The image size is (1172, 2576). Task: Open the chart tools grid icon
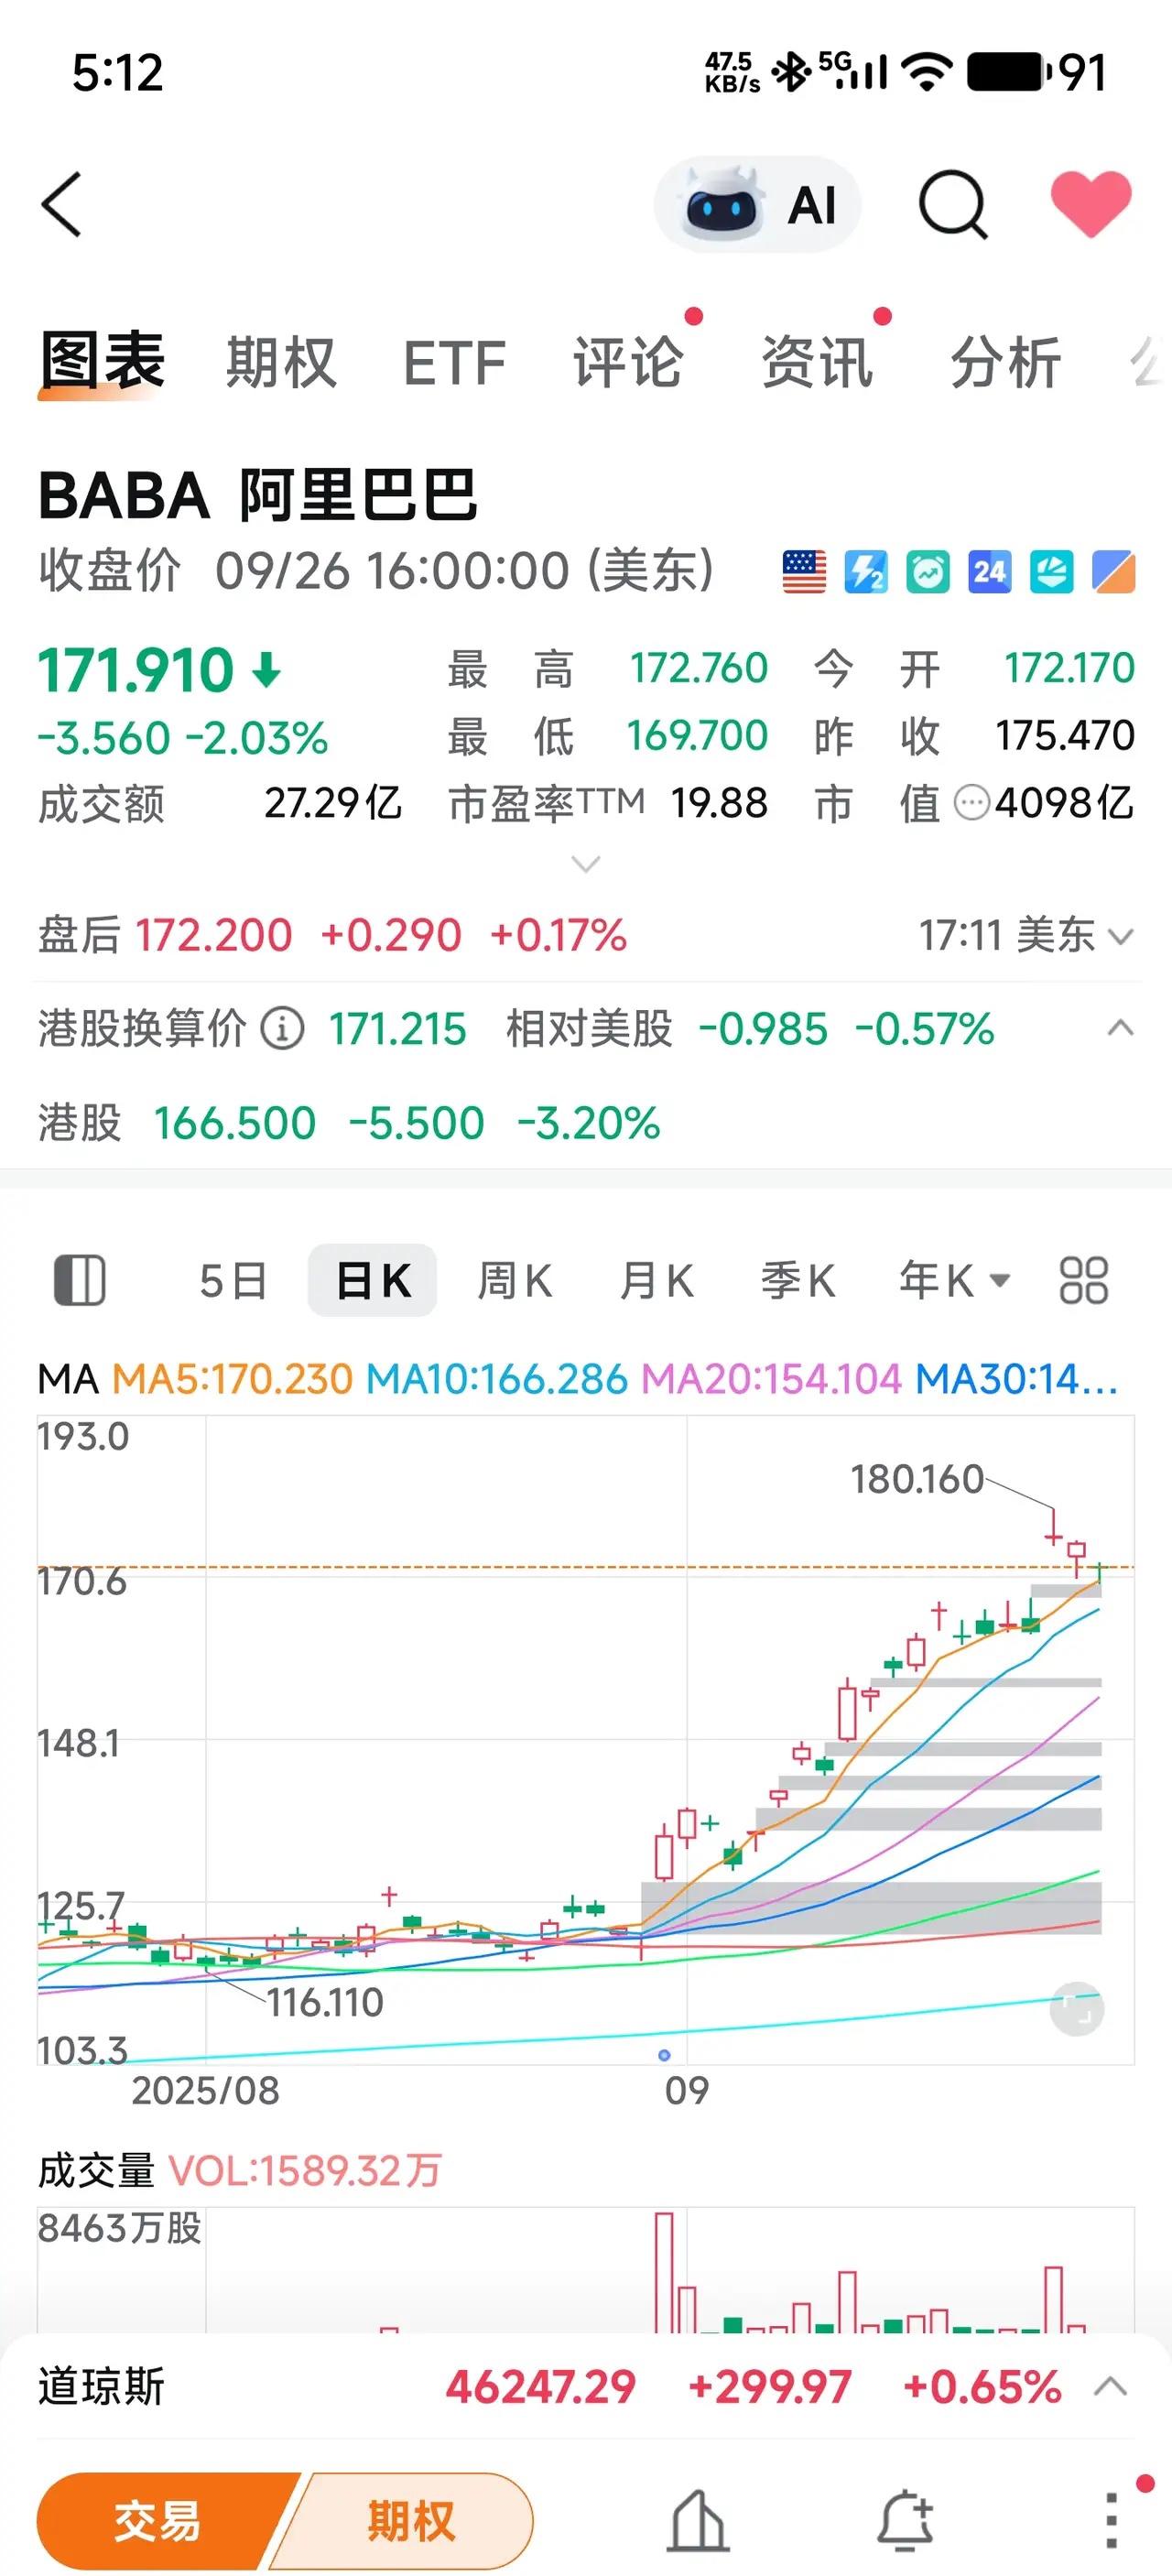point(1084,1280)
